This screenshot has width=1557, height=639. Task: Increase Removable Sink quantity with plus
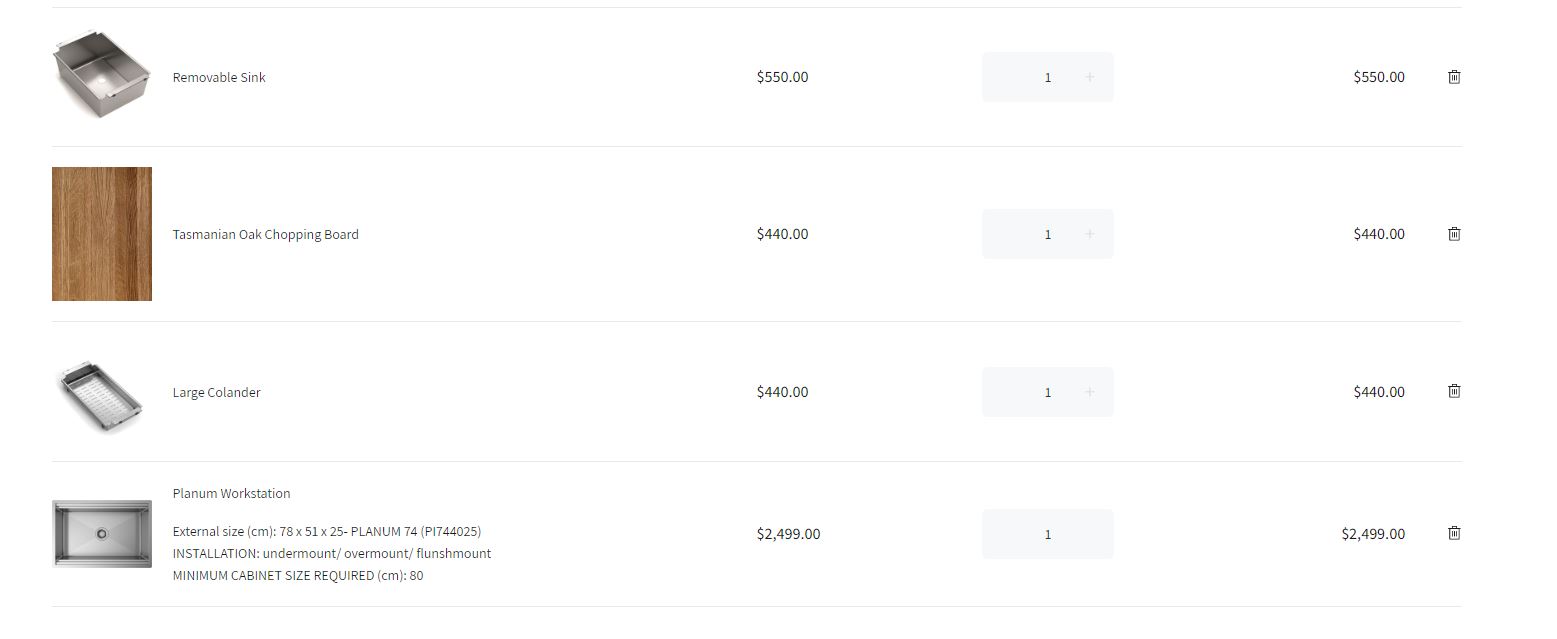coord(1089,77)
